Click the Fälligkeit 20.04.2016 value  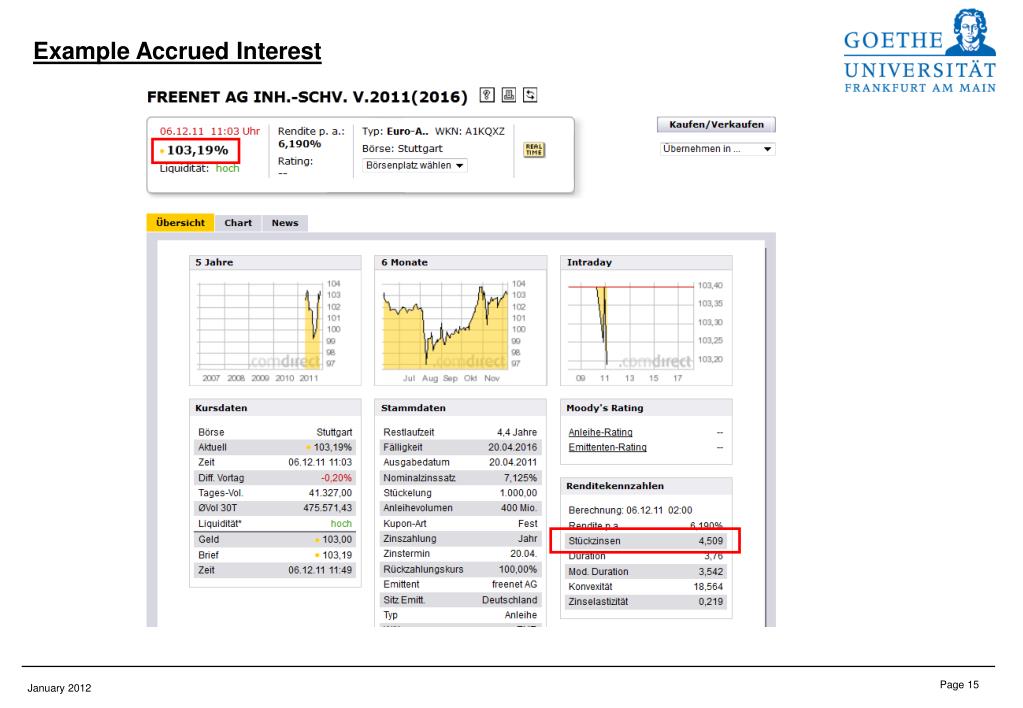(513, 447)
